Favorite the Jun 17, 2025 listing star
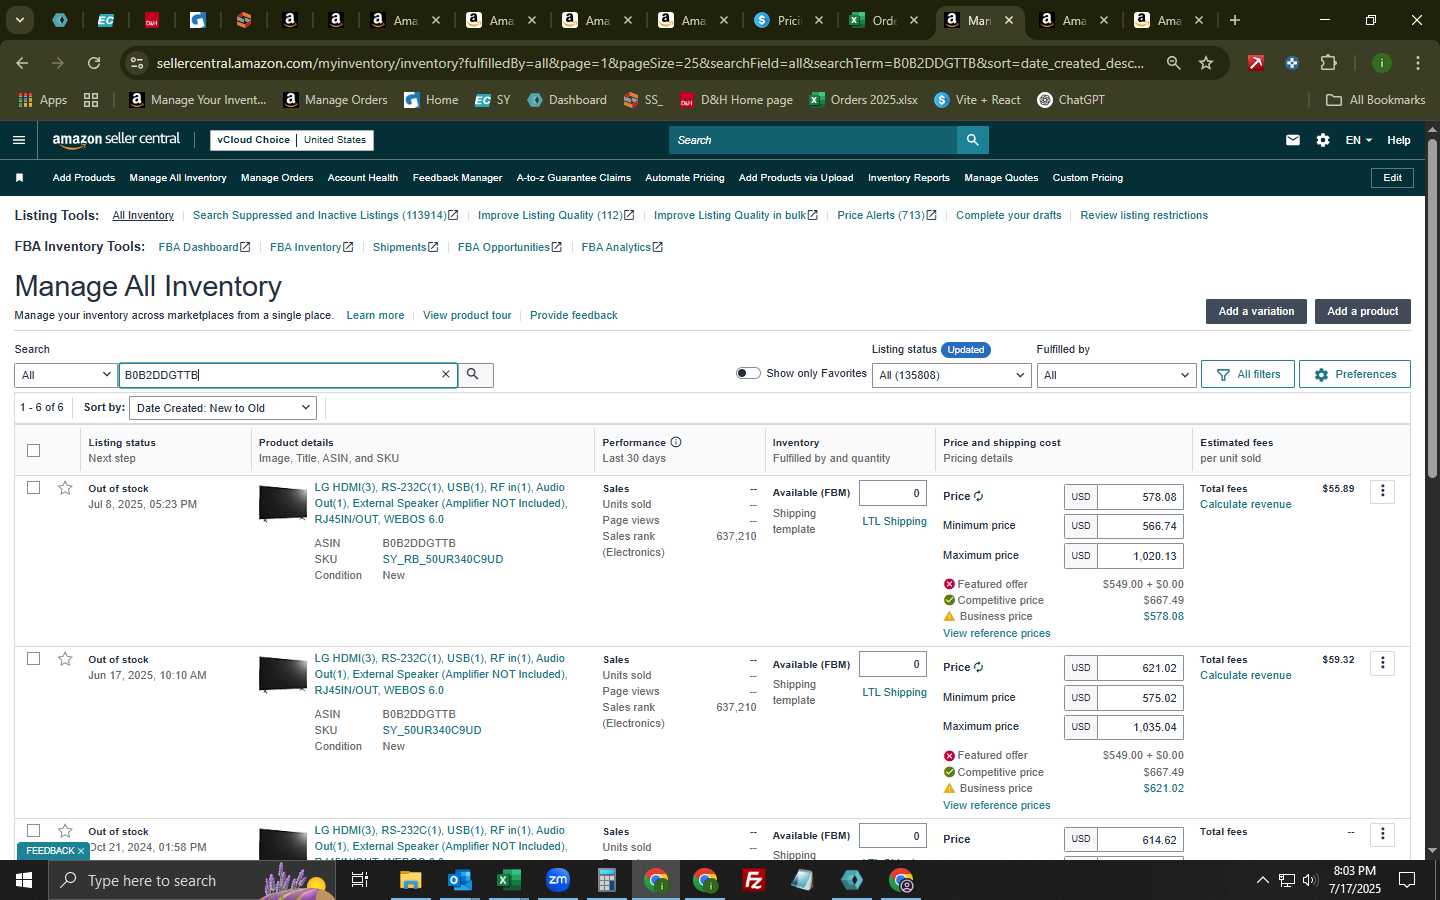1440x900 pixels. click(x=65, y=659)
